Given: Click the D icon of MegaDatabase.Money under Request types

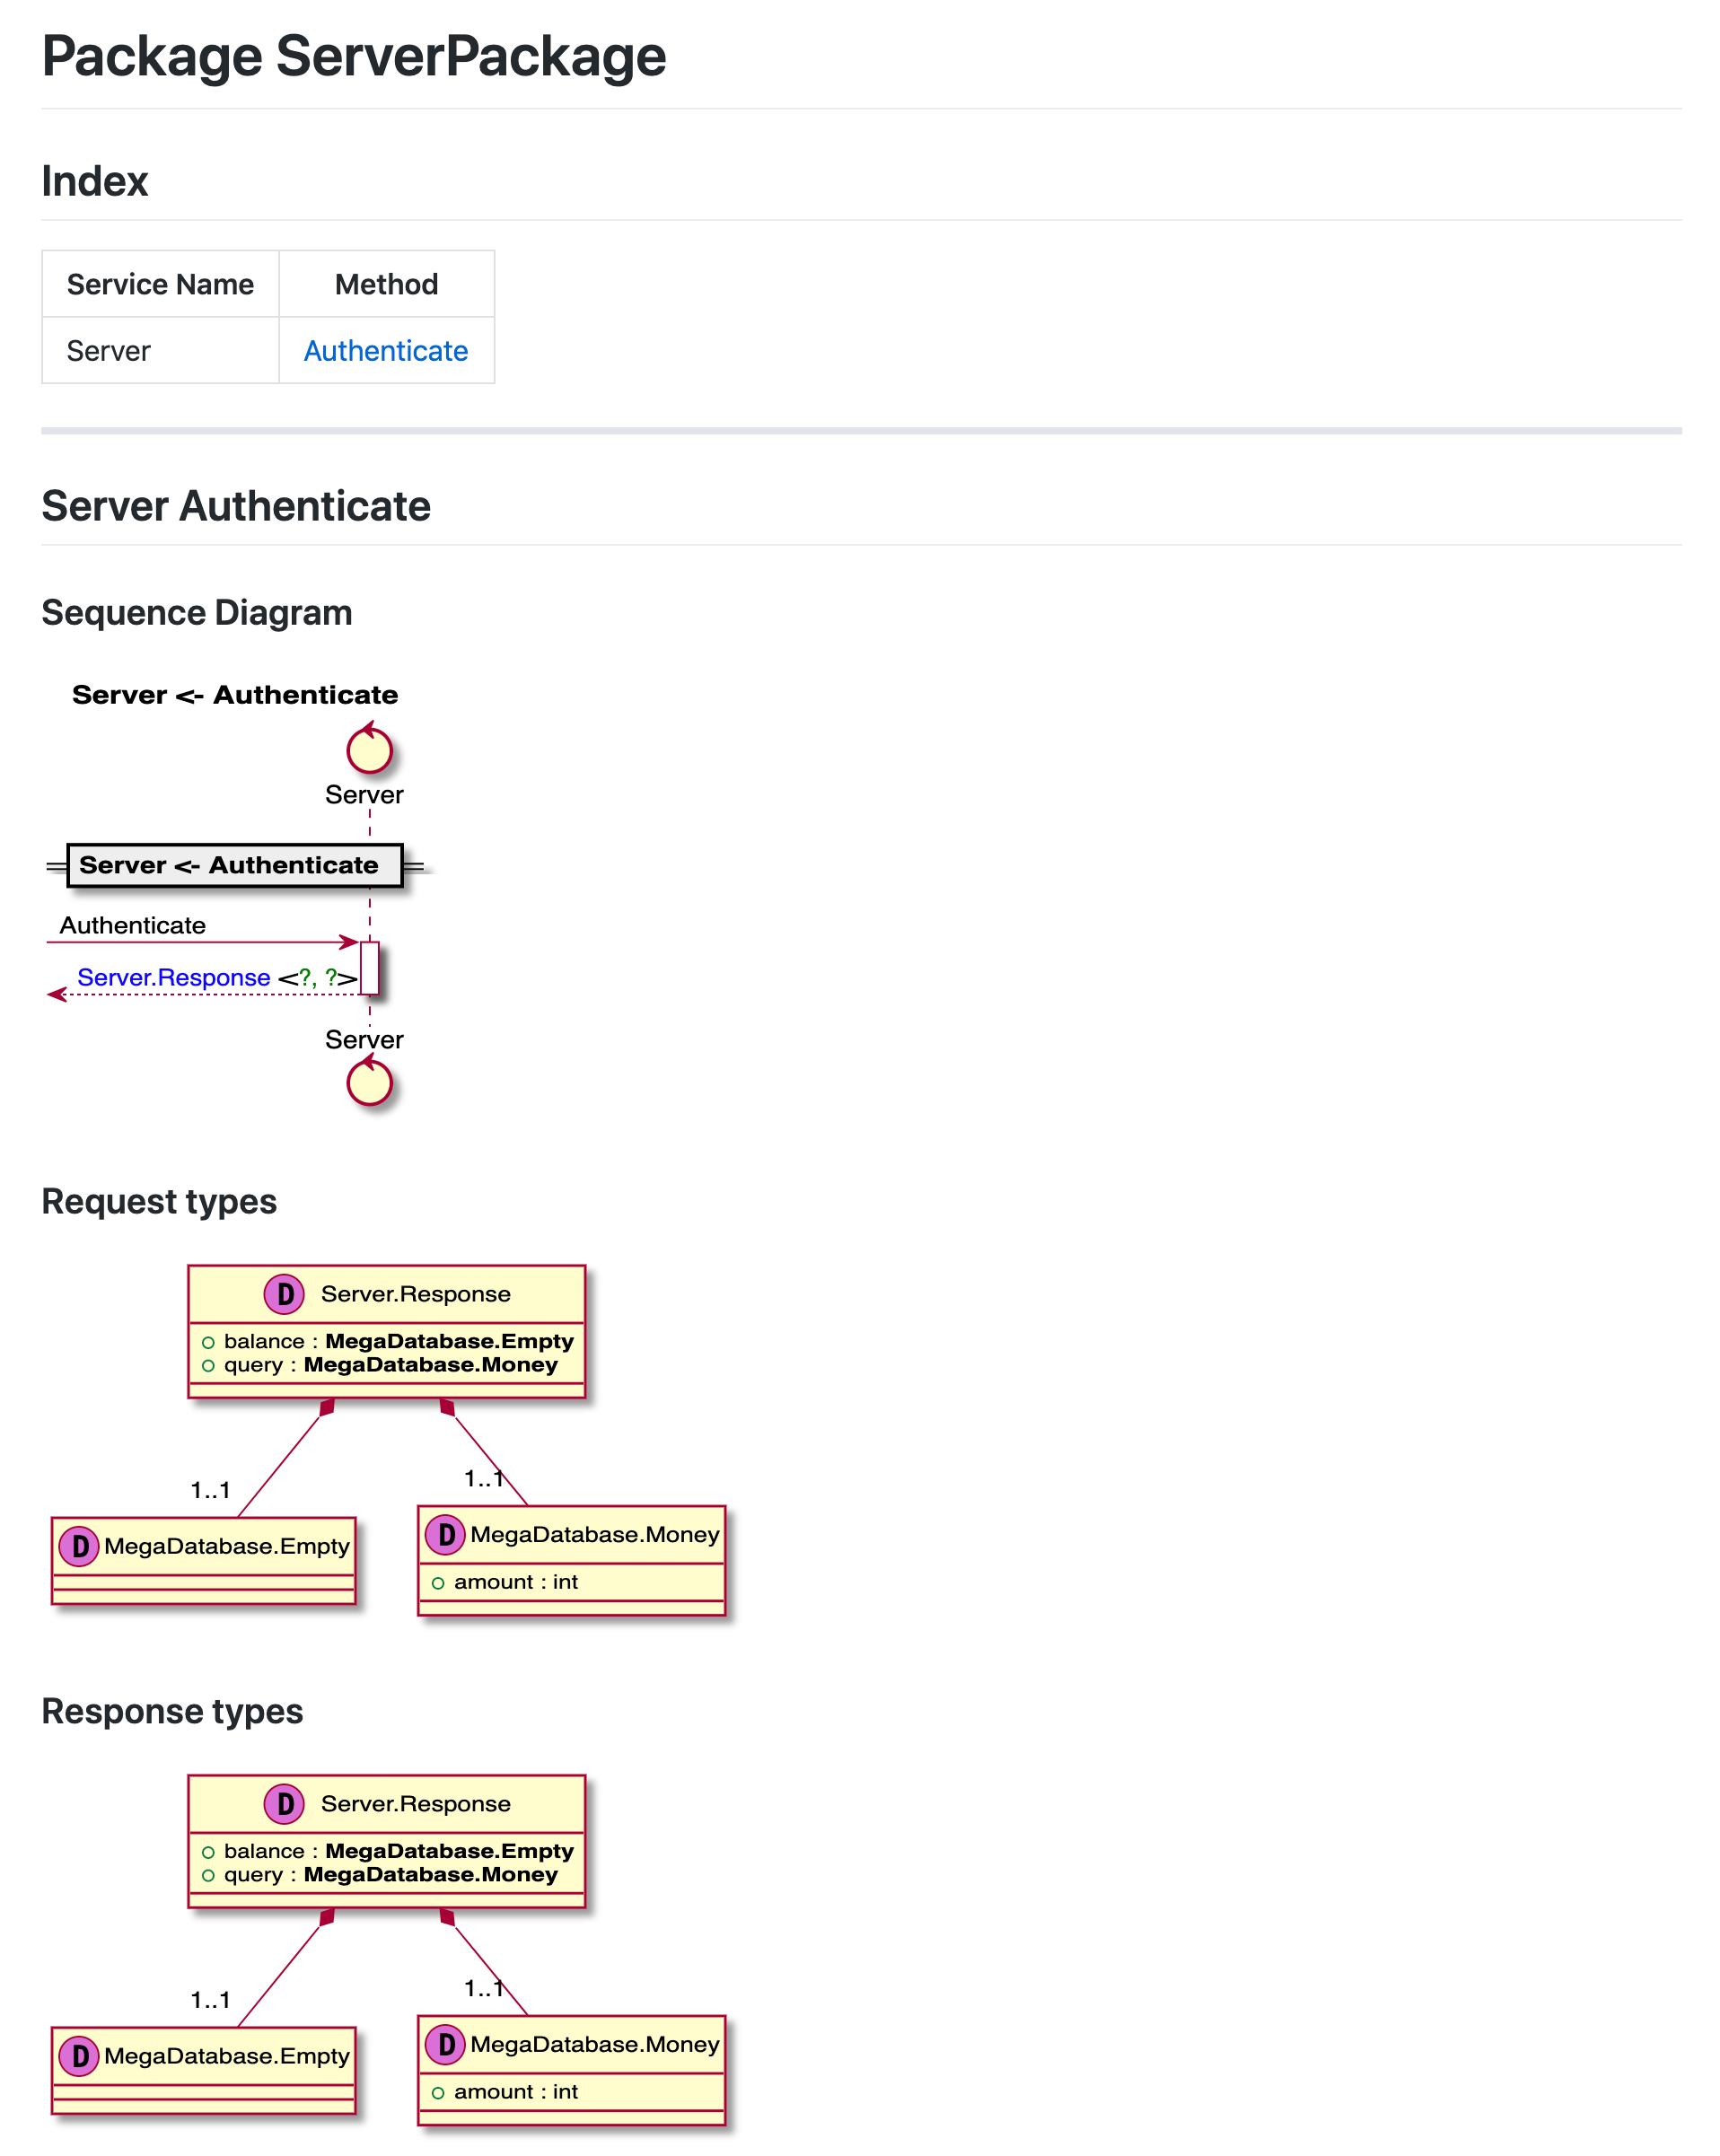Looking at the screenshot, I should tap(445, 1534).
